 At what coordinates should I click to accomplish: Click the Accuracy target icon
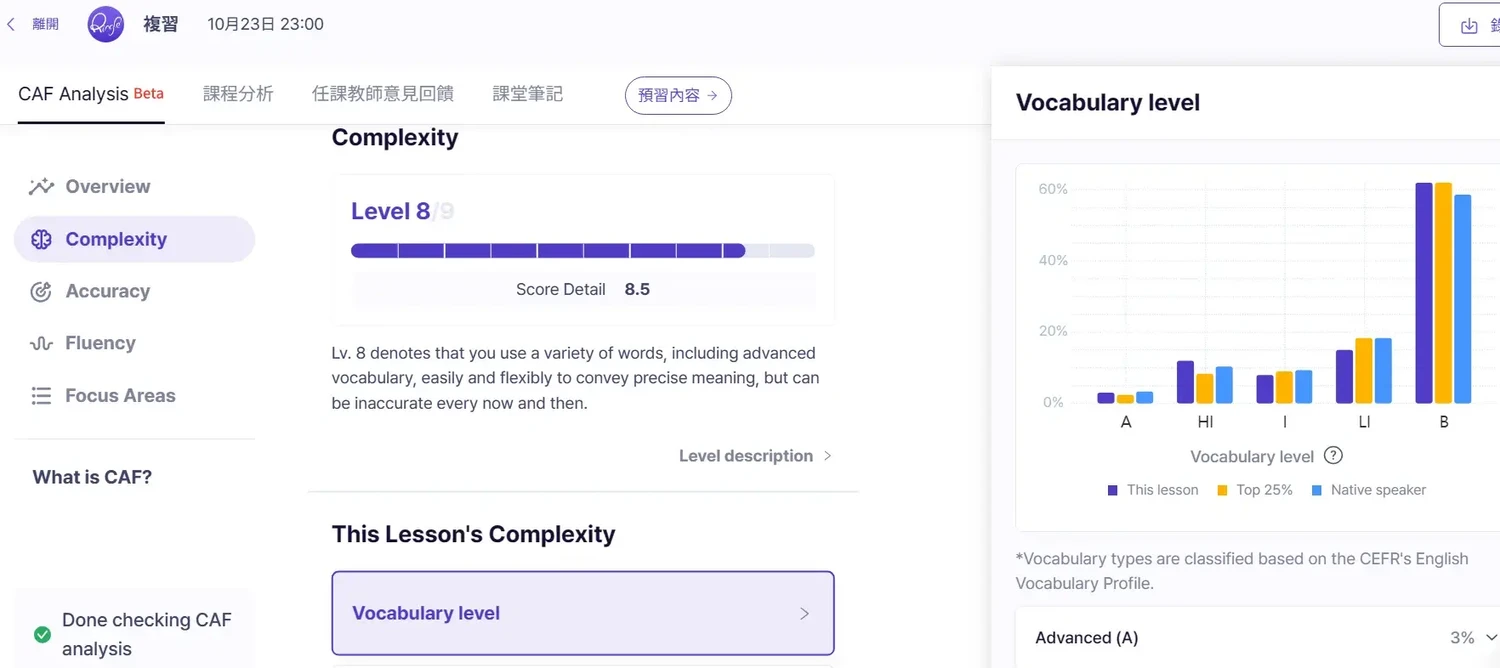41,292
